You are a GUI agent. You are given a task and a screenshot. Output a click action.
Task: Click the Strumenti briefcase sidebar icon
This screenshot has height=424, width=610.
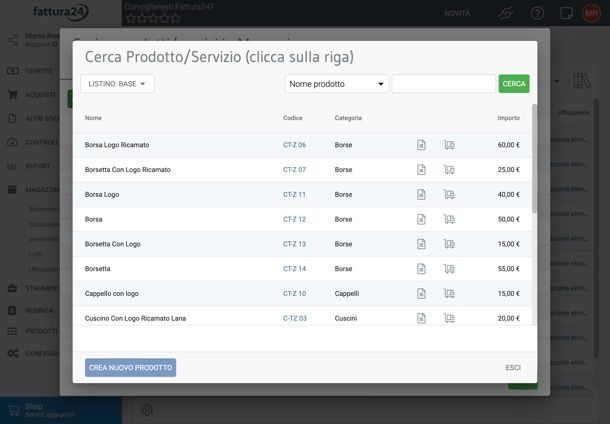pos(12,289)
